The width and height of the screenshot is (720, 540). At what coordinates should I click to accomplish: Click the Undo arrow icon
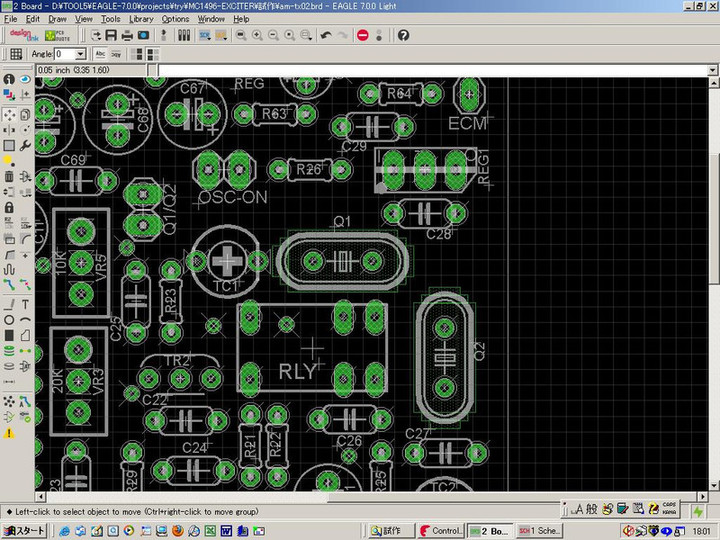(326, 35)
